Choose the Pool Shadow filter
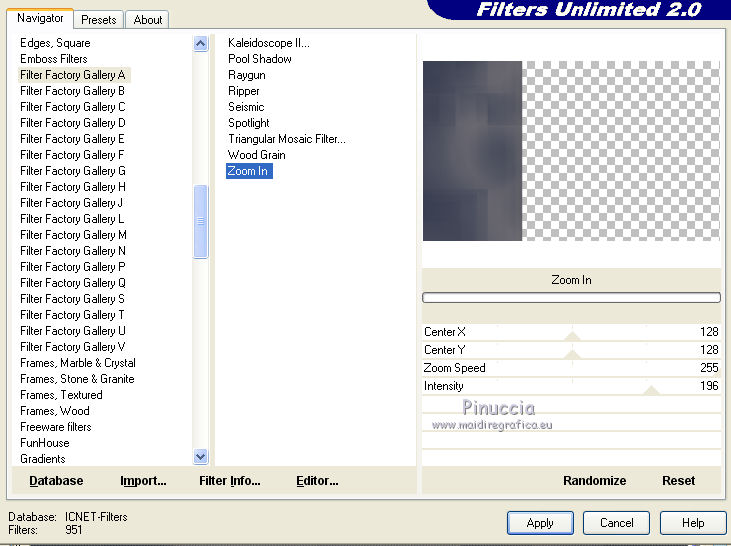 pos(260,59)
